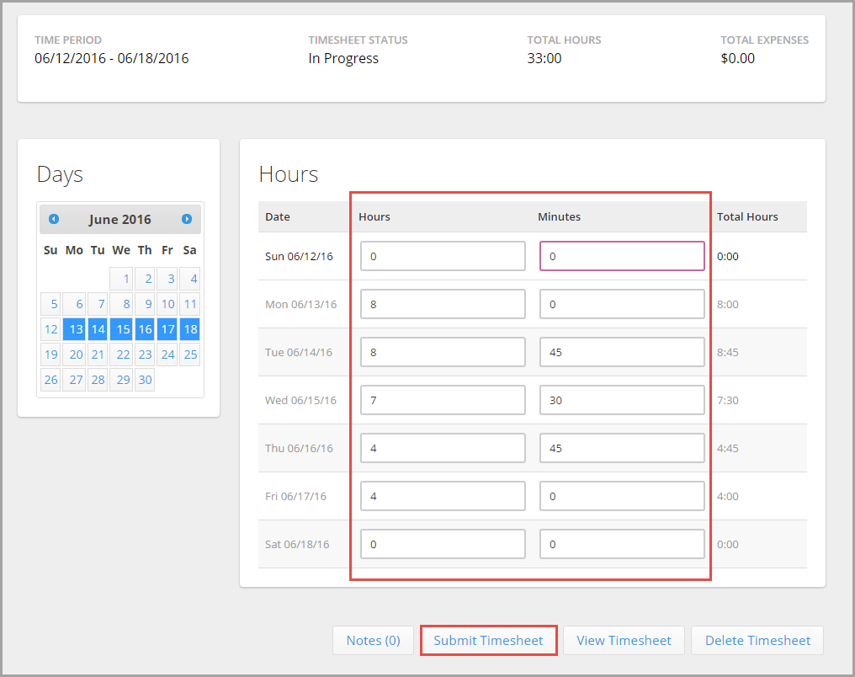Image resolution: width=855 pixels, height=677 pixels.
Task: Click Saturday 06/18/16 minutes field
Action: (622, 544)
